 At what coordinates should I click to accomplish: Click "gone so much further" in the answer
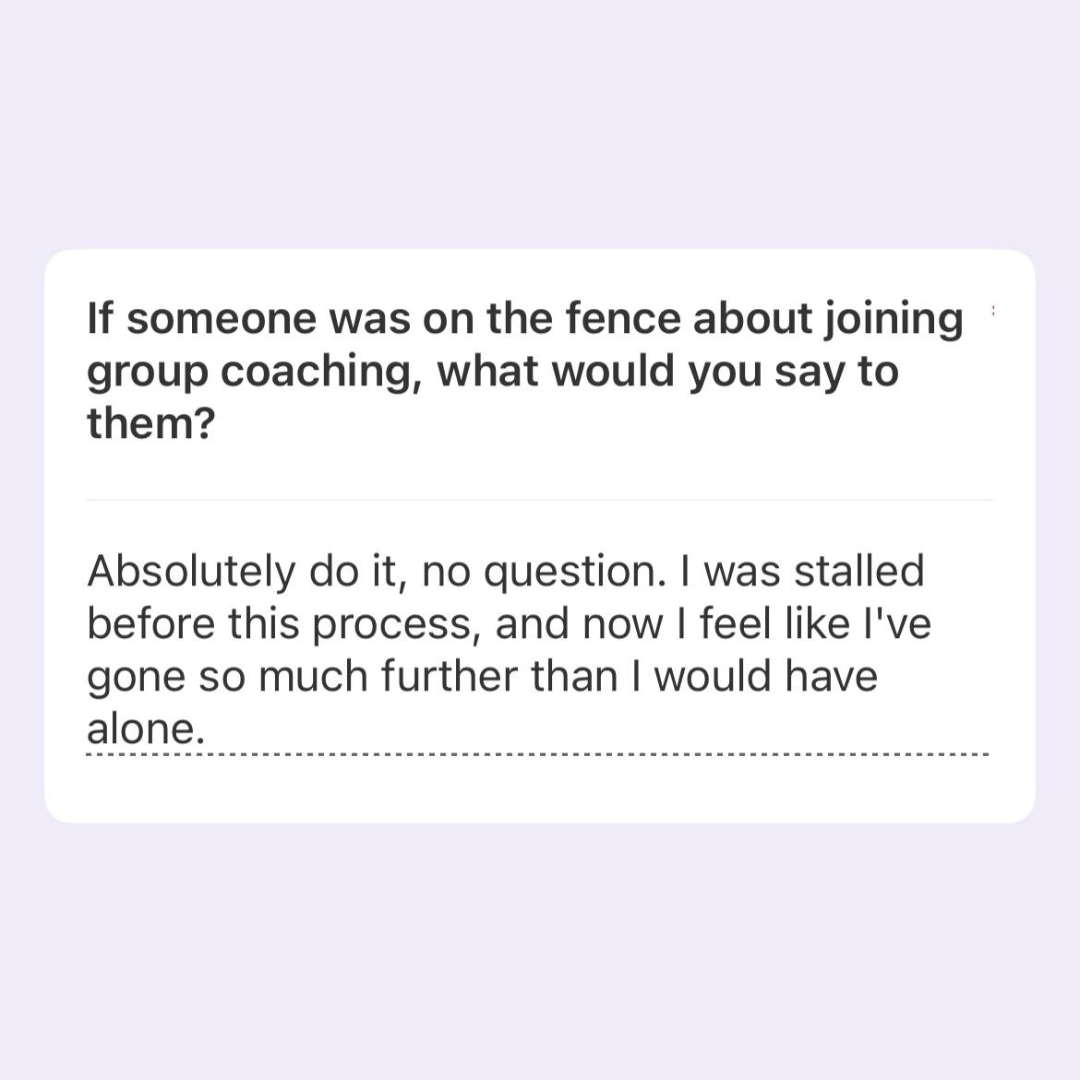(x=302, y=676)
